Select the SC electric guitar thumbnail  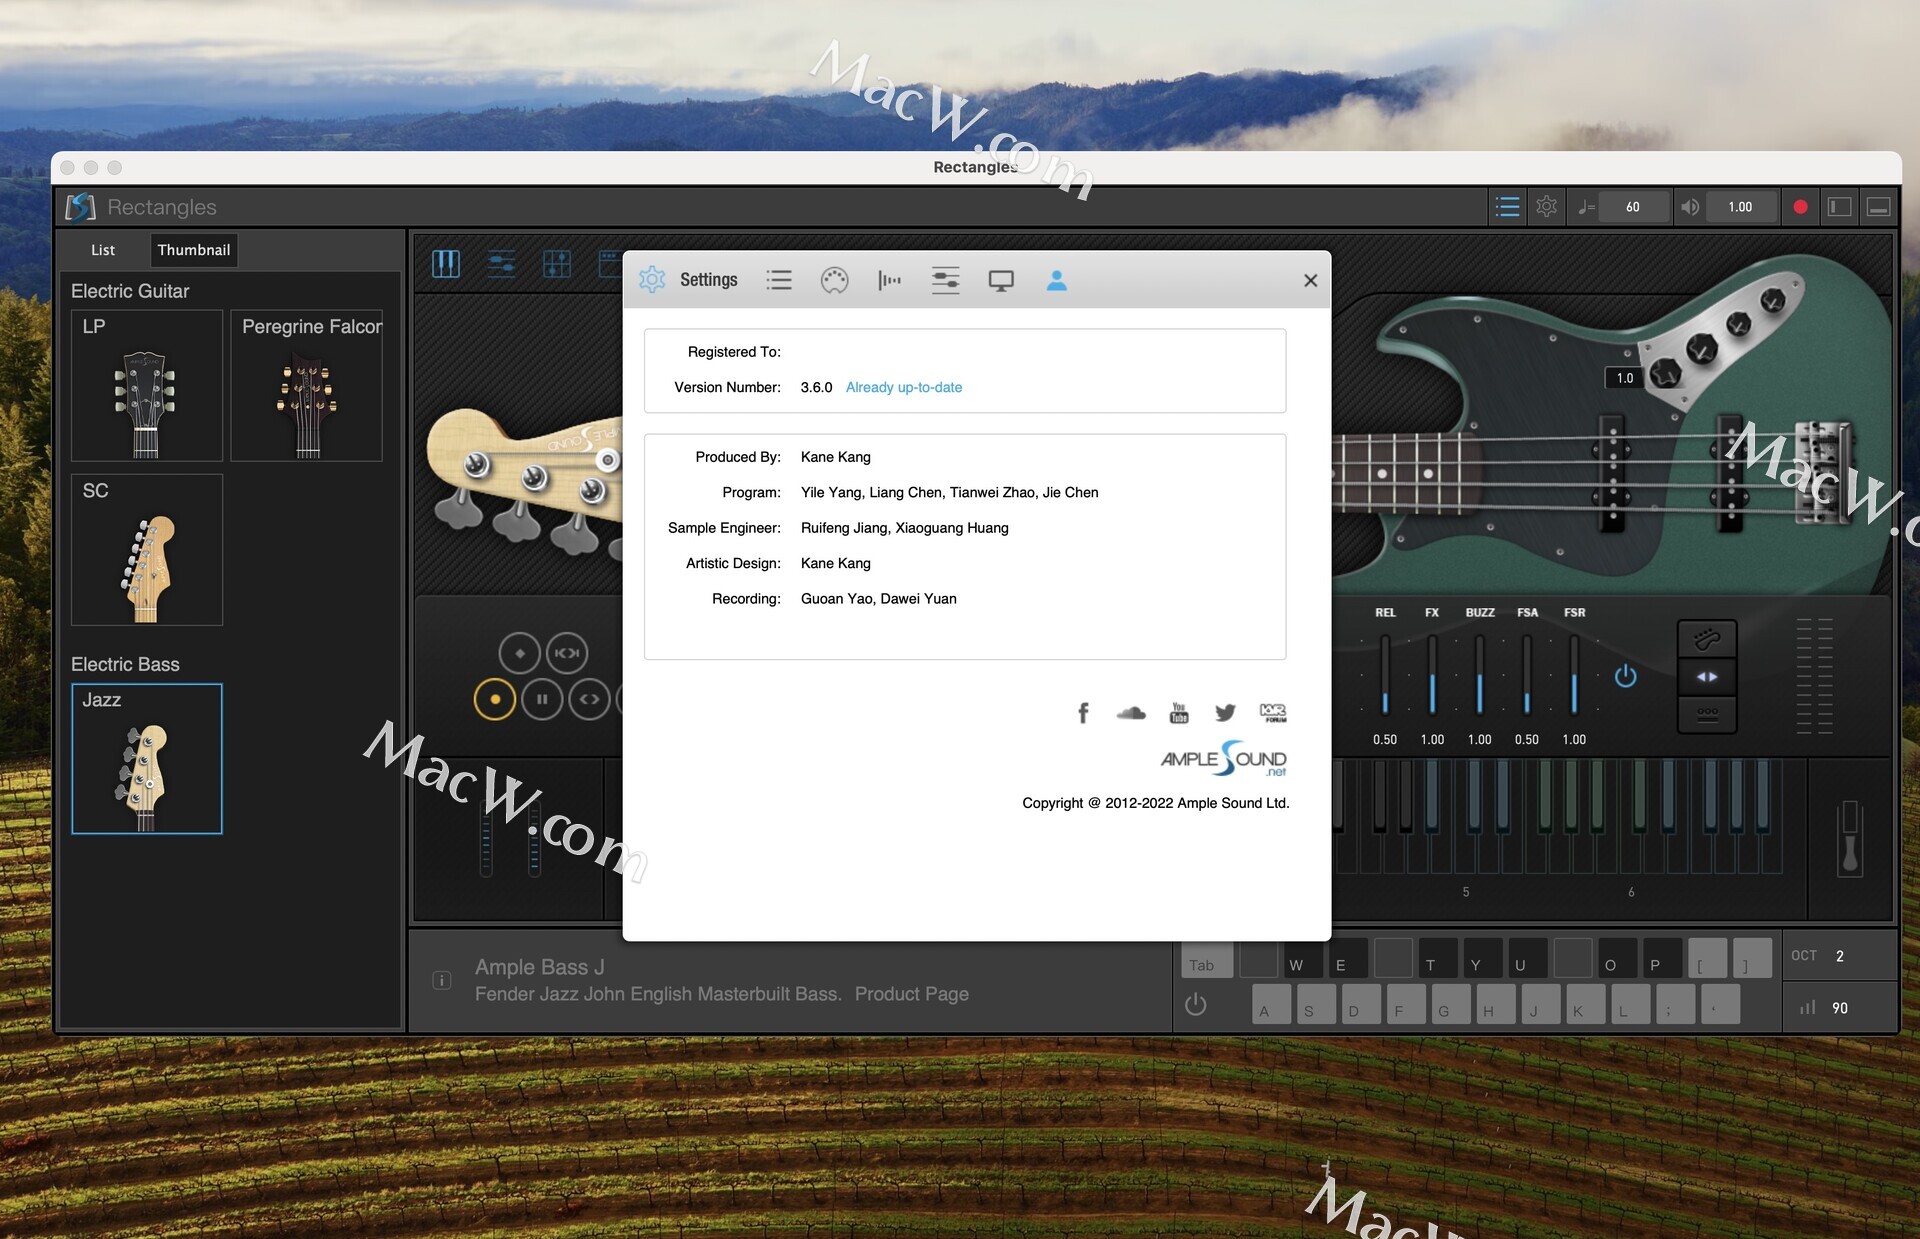(x=147, y=549)
